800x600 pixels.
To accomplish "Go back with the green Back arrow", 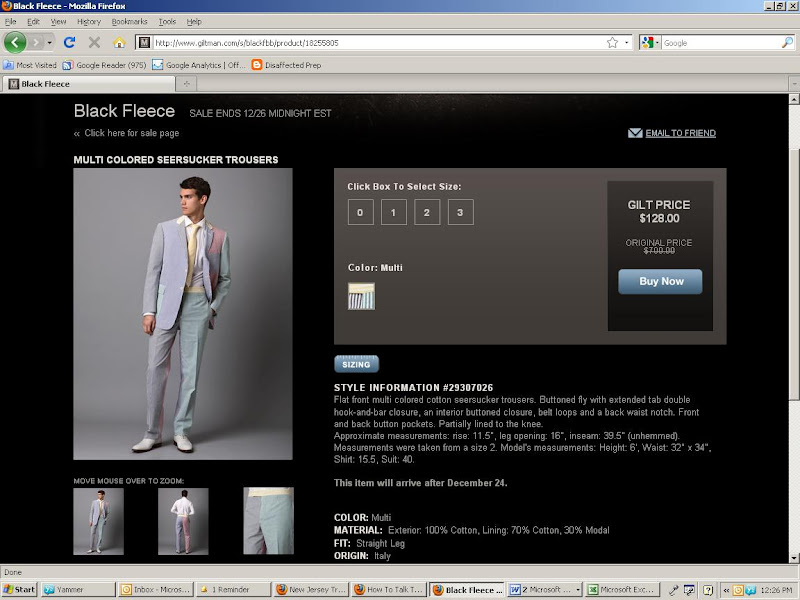I will click(x=15, y=42).
